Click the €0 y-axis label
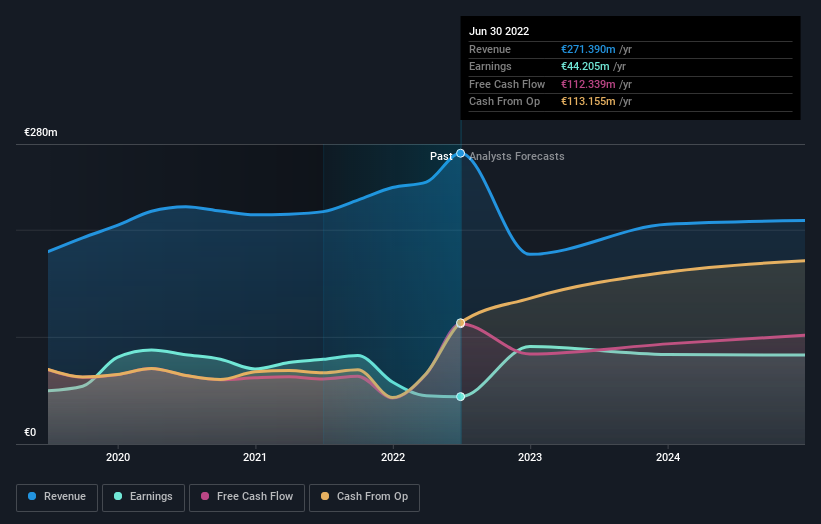This screenshot has height=524, width=821. click(30, 432)
